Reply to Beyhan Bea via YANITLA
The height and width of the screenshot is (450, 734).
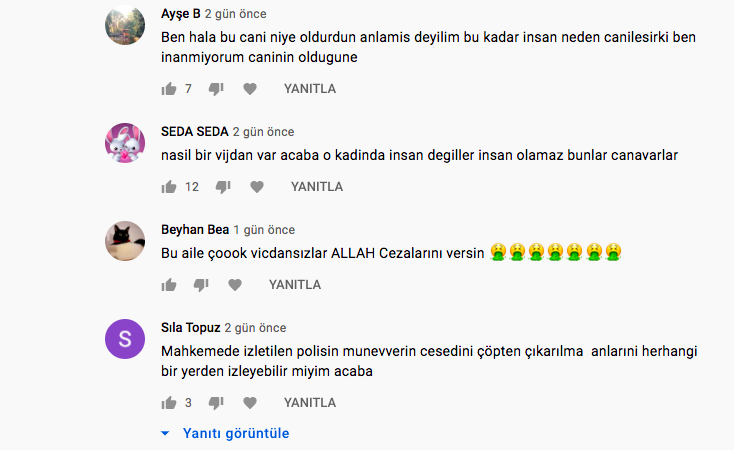point(295,285)
